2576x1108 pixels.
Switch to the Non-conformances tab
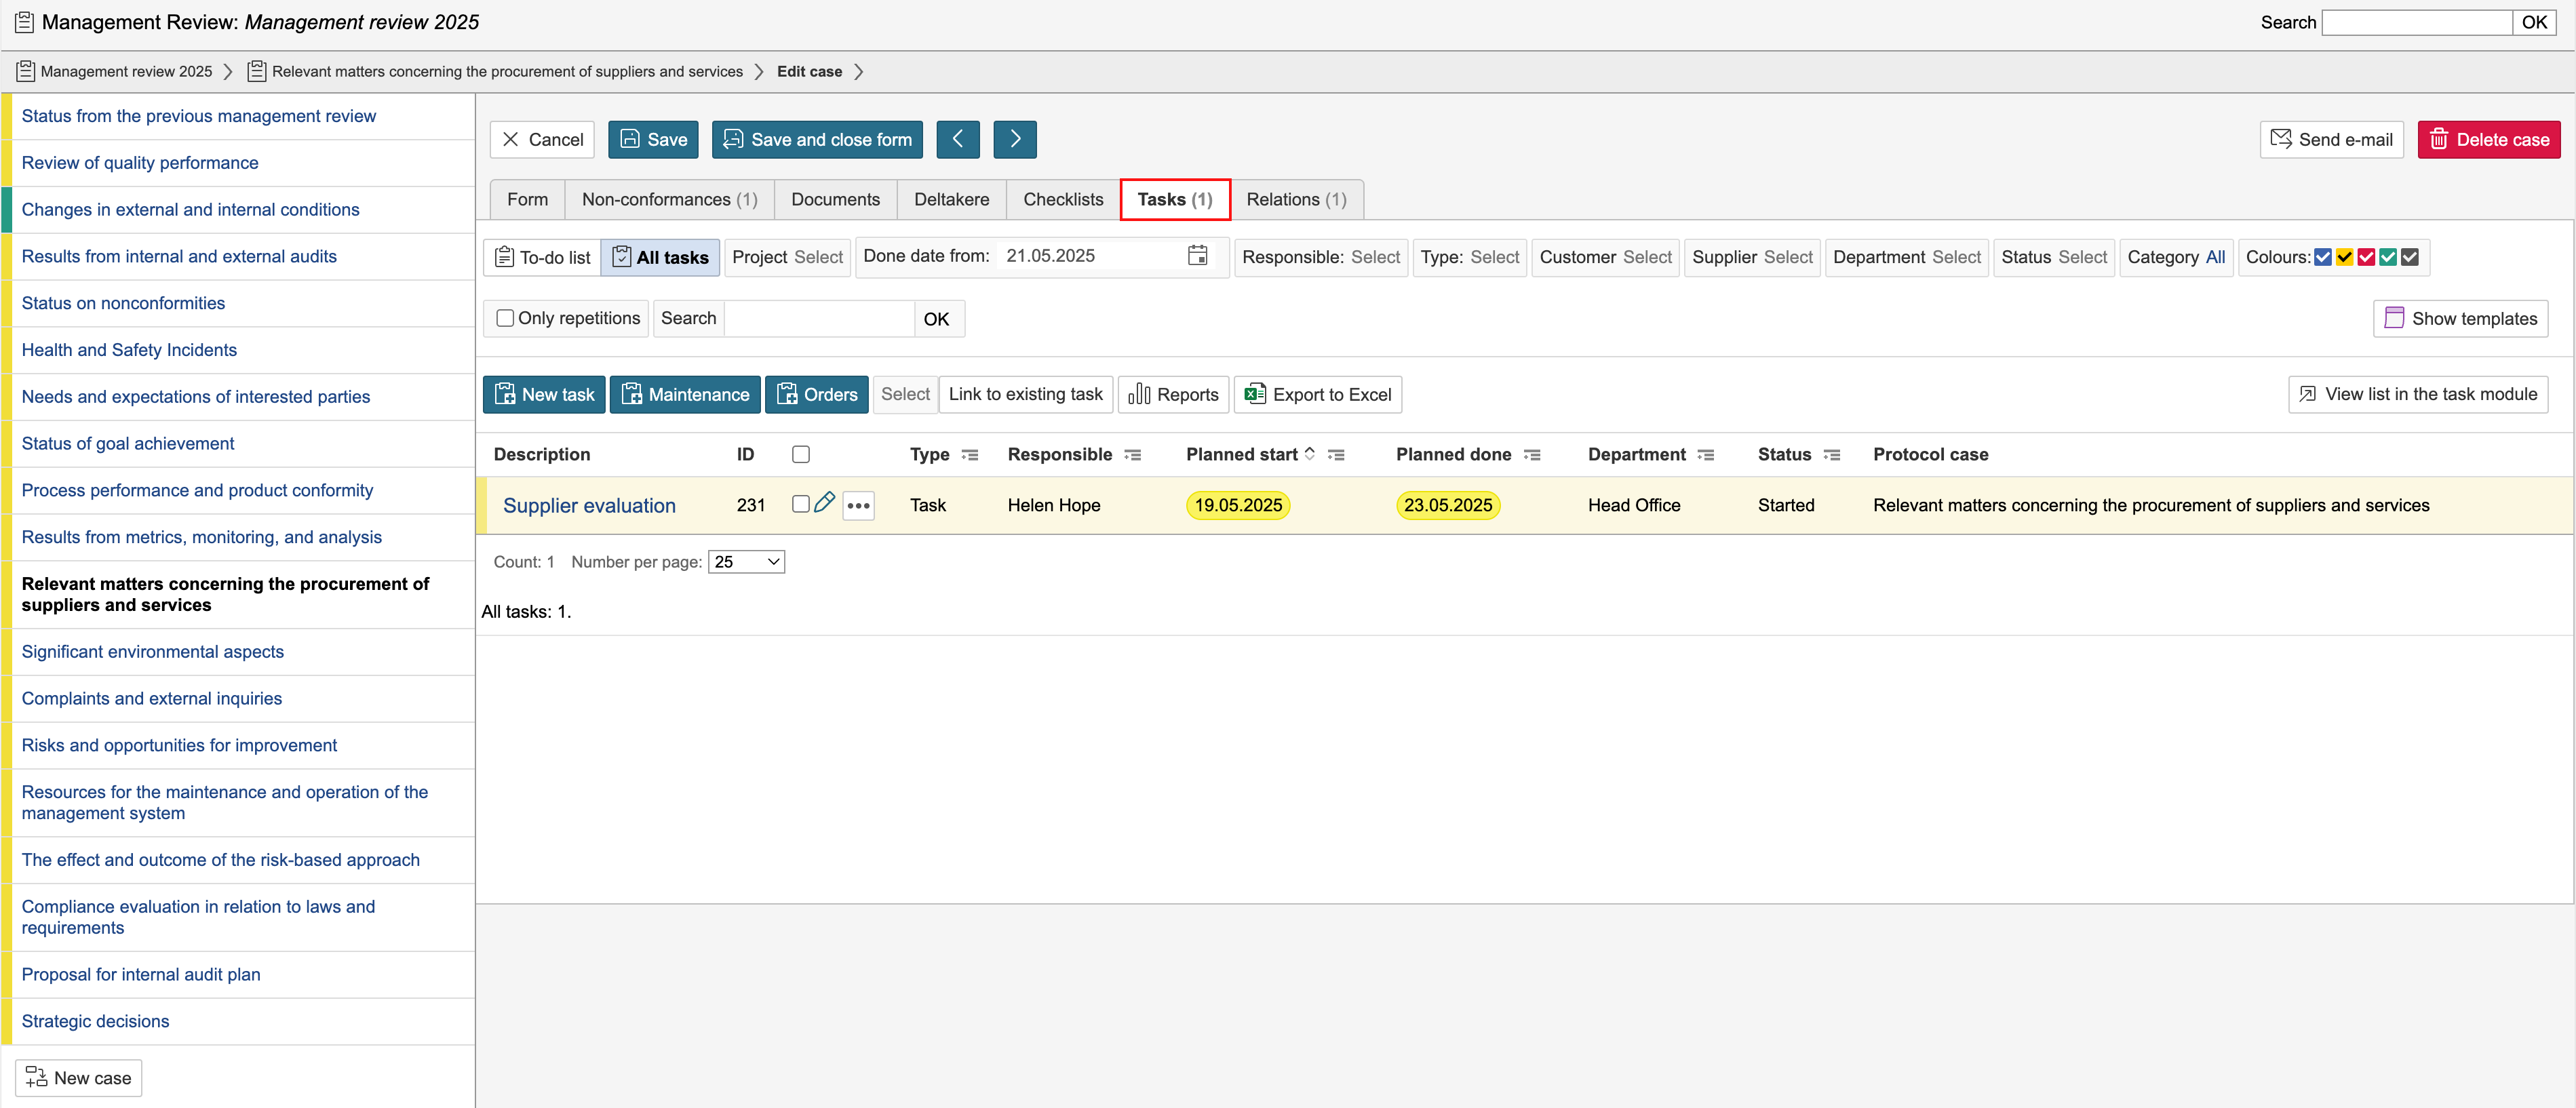[x=669, y=199]
